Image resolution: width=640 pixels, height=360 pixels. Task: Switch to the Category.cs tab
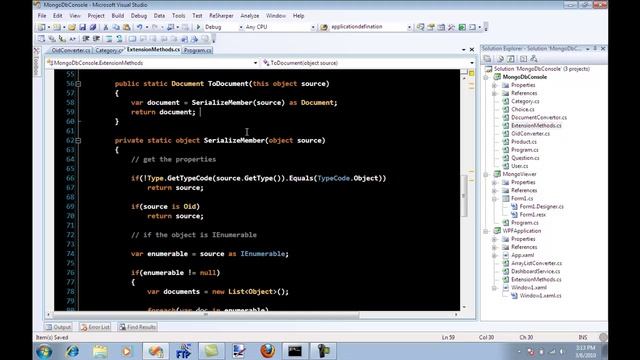109,50
